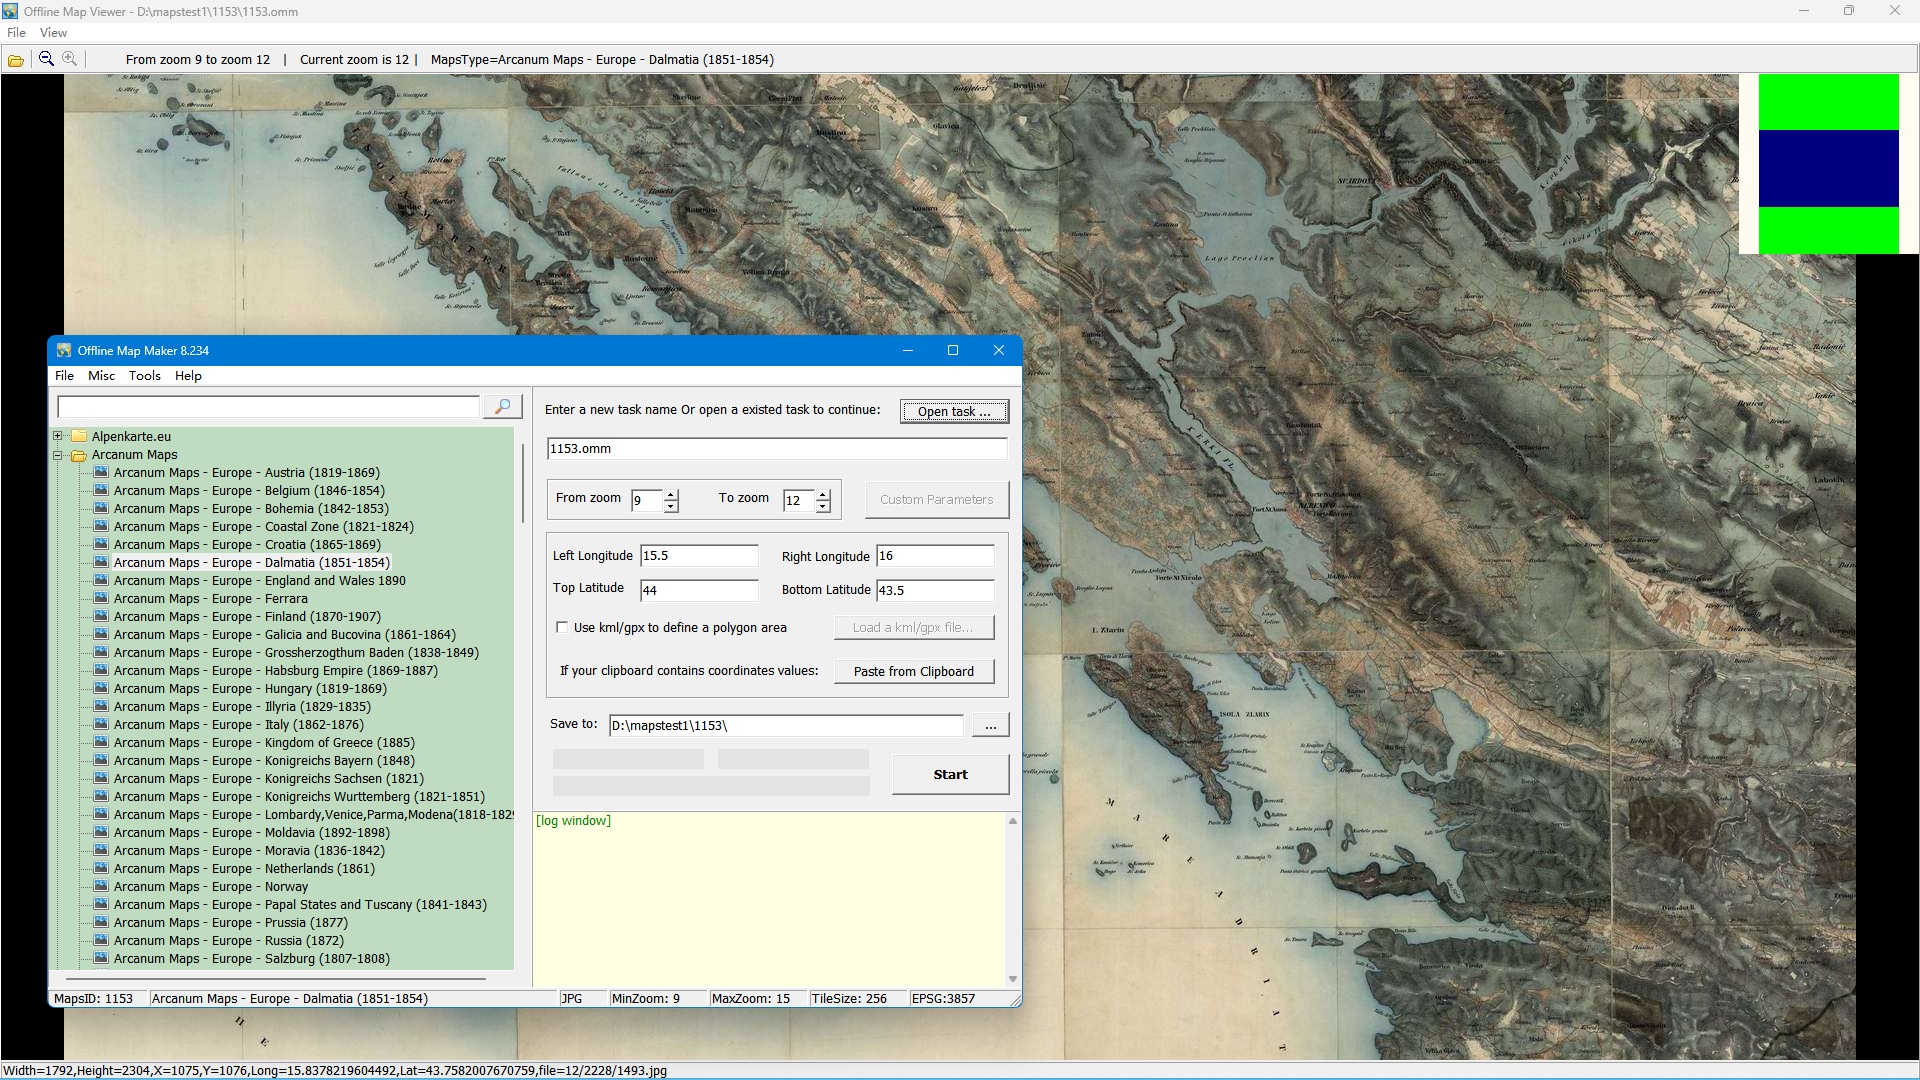Click the Dalmatia (1851-1854) map icon

pos(101,562)
